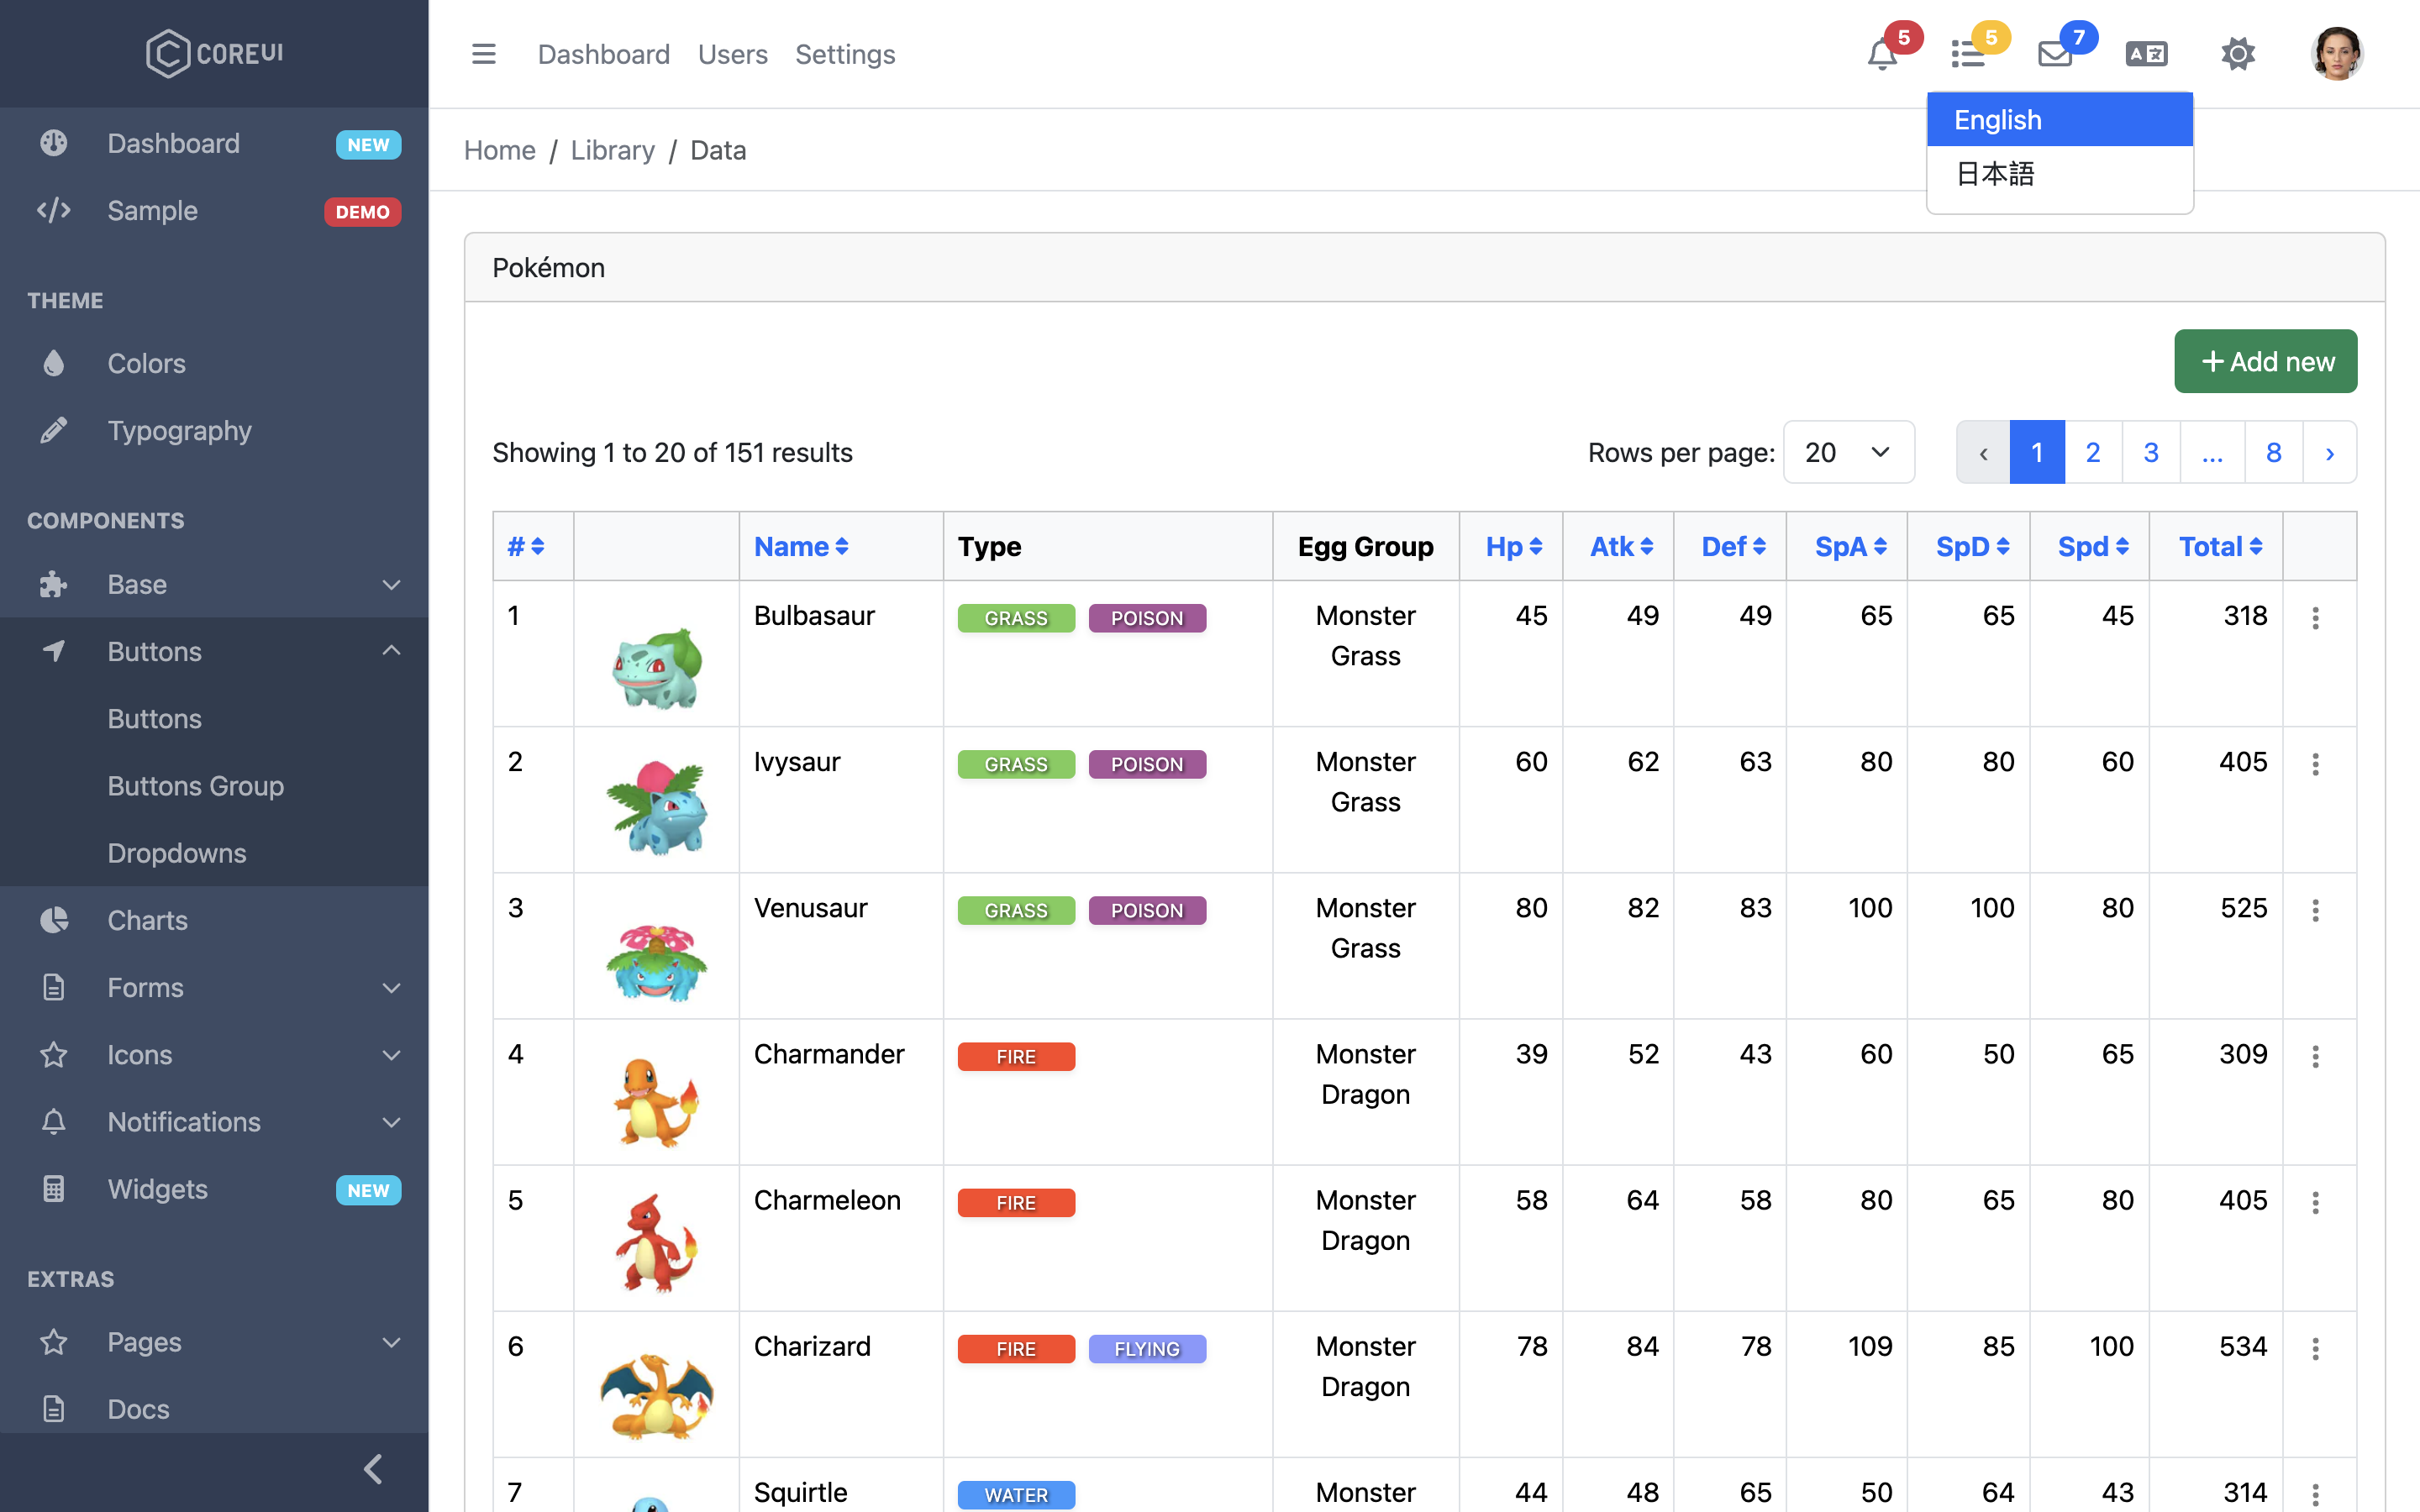Open the three-dot menu for Bulbasaur
Image resolution: width=2420 pixels, height=1512 pixels.
tap(2315, 618)
